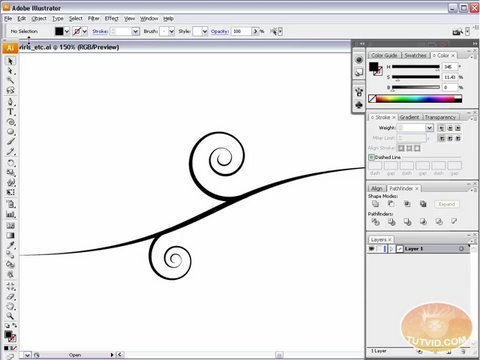Click the Stroke link in control bar
Image resolution: width=480 pixels, height=360 pixels.
coord(100,31)
